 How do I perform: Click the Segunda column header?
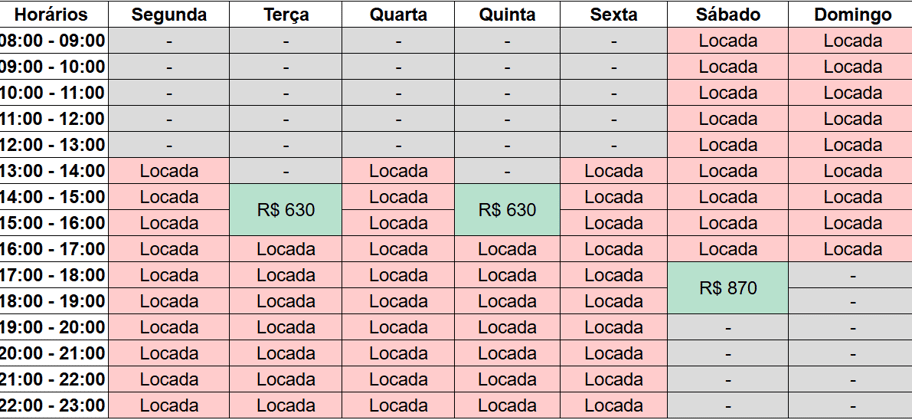pyautogui.click(x=169, y=15)
